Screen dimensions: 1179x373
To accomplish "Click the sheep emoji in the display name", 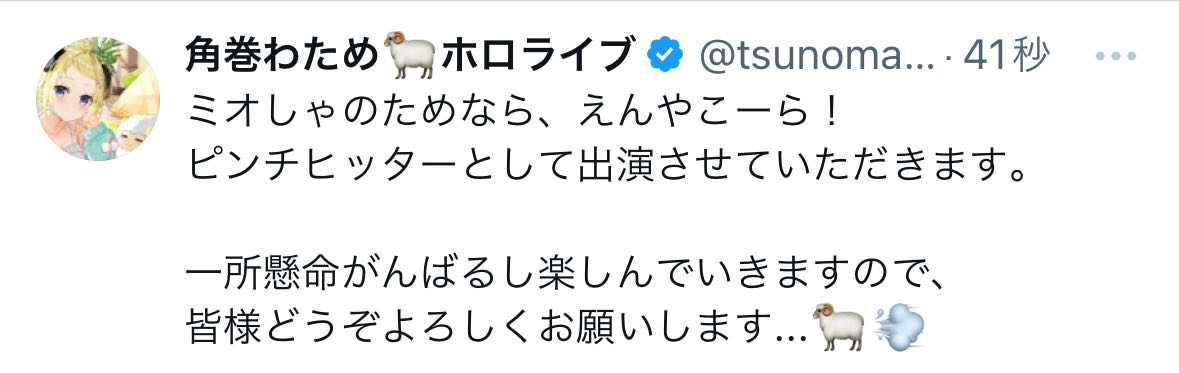I will 410,55.
